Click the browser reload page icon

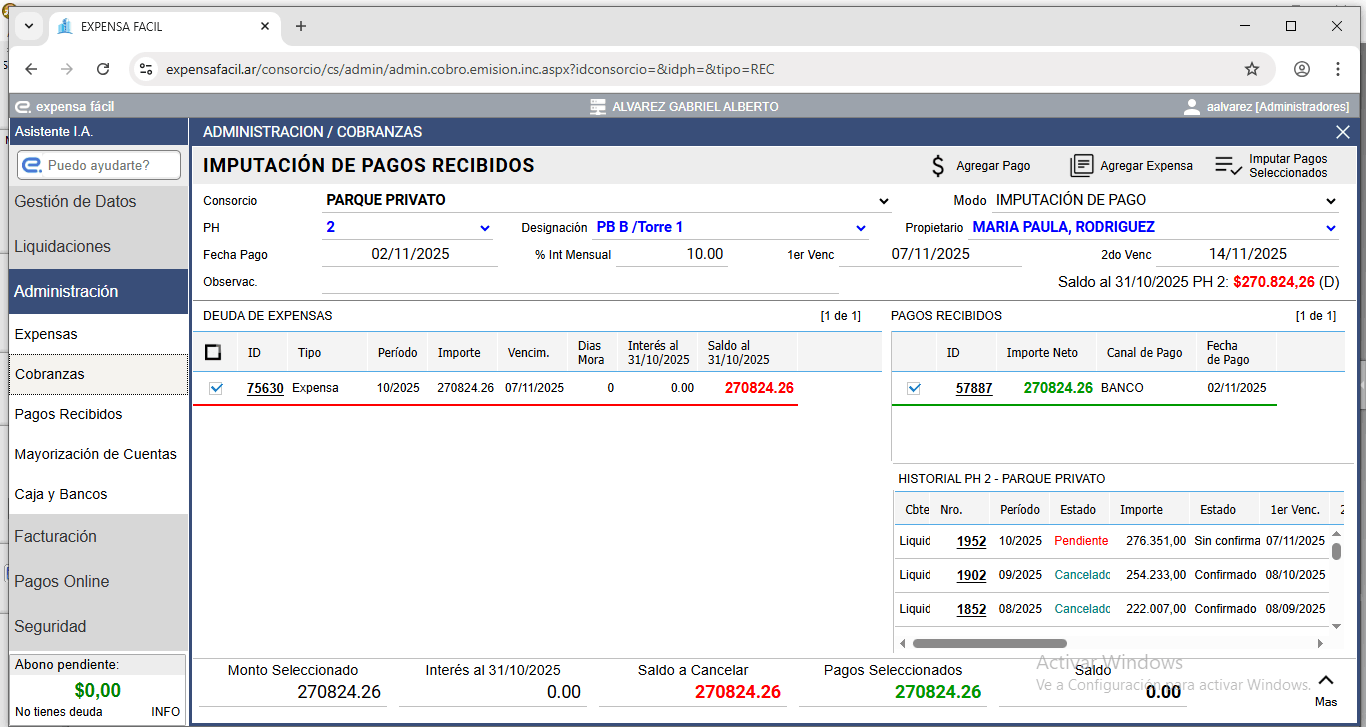103,69
